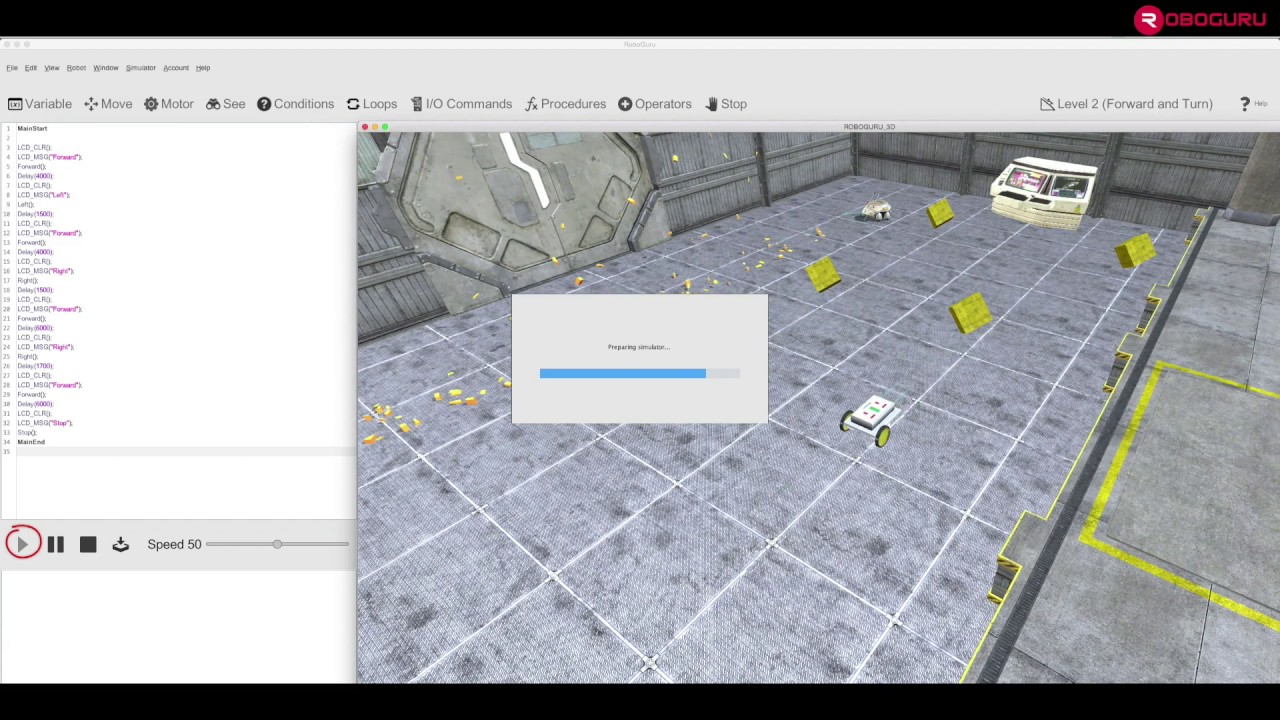Click code line 5 Forward();
This screenshot has height=720, width=1280.
click(x=31, y=166)
